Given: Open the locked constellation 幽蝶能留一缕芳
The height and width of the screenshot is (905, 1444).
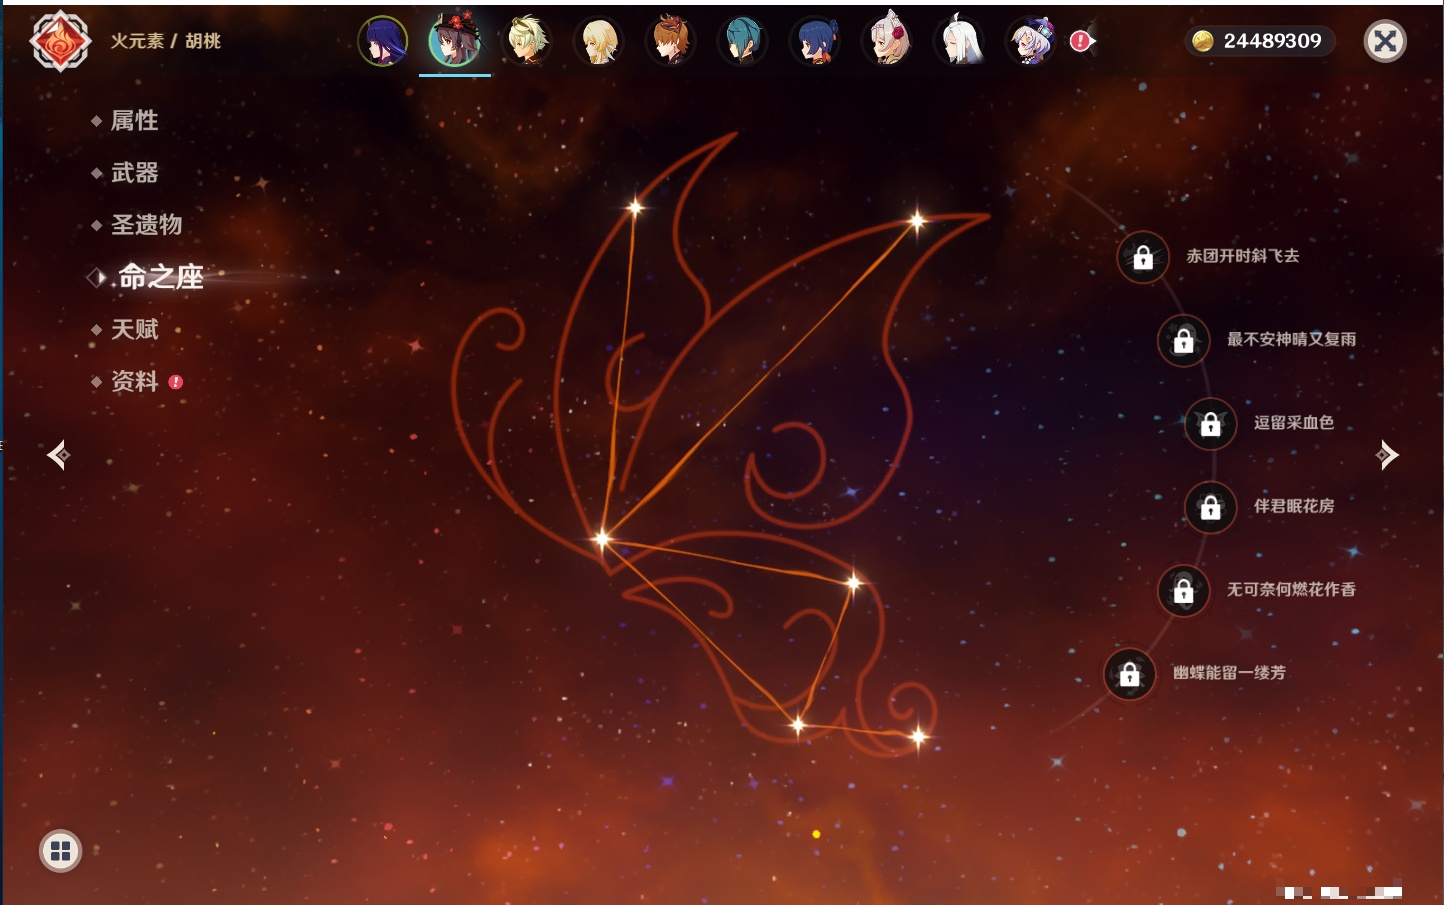Looking at the screenshot, I should click(1129, 674).
